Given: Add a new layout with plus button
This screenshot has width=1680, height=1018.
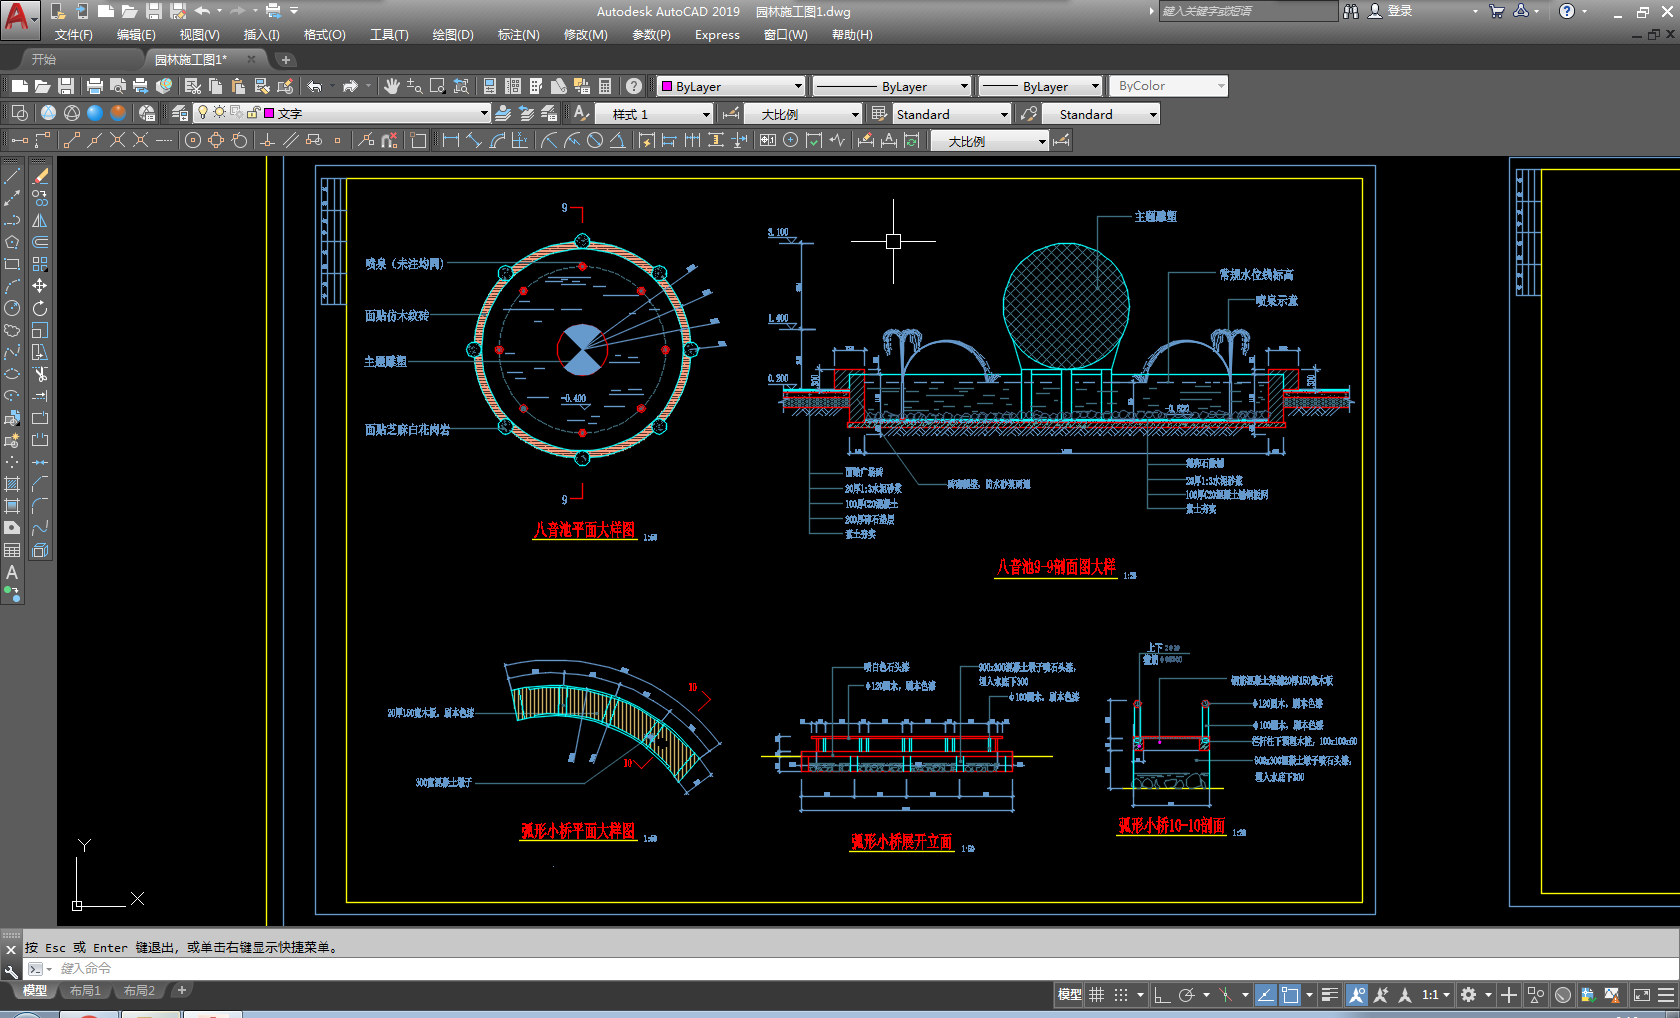Looking at the screenshot, I should [x=181, y=991].
